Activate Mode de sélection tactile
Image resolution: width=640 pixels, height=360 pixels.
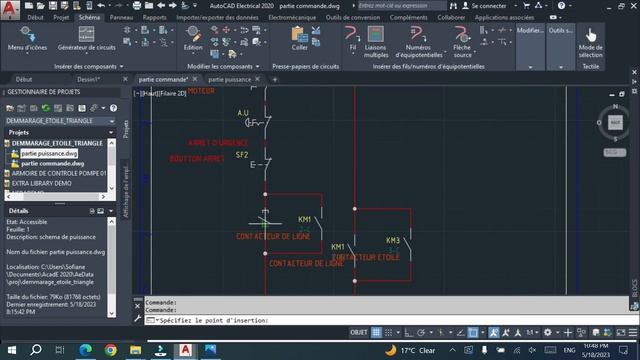(590, 42)
